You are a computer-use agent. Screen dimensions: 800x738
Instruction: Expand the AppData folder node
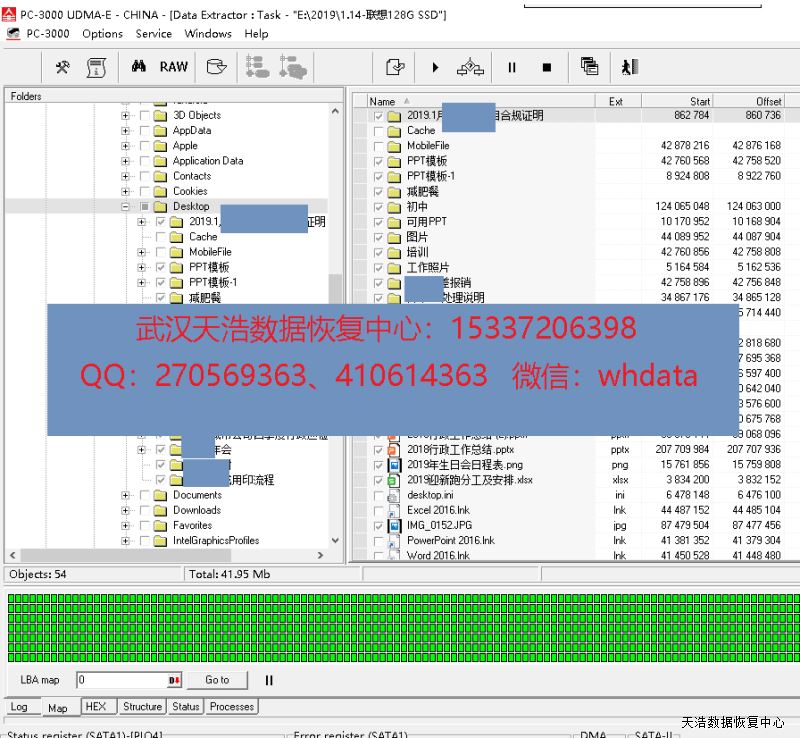pyautogui.click(x=126, y=130)
